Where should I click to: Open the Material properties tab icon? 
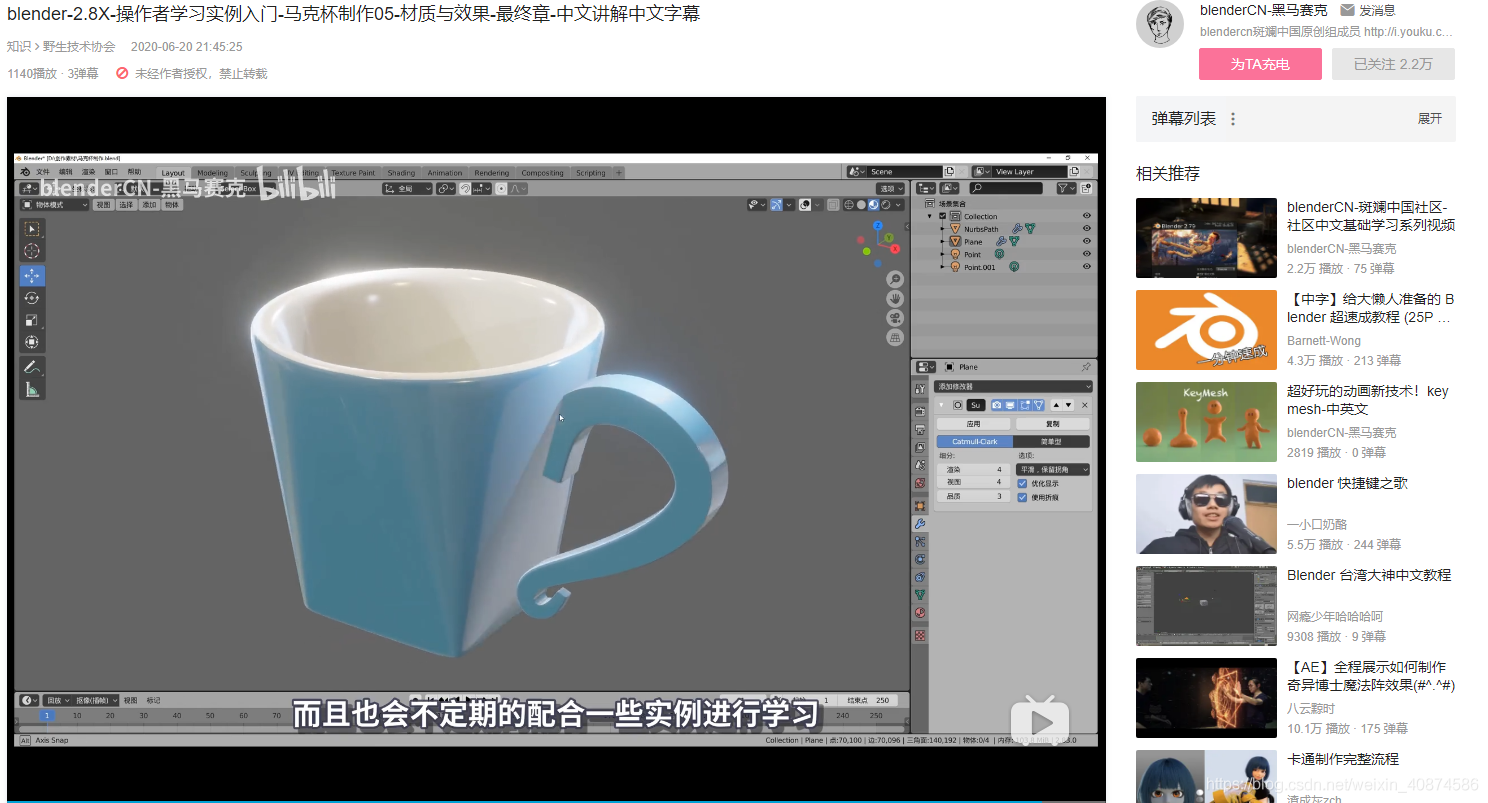tap(920, 612)
